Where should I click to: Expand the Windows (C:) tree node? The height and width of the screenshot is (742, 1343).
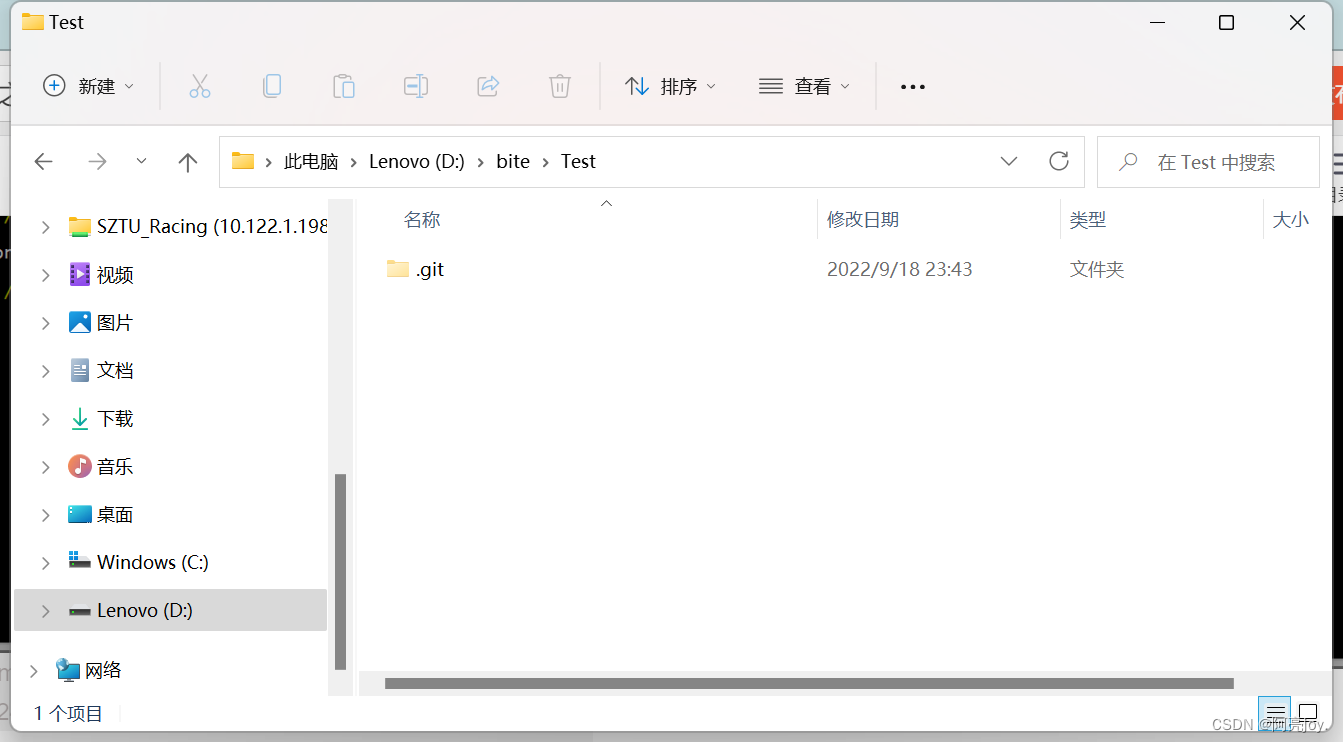click(x=45, y=563)
